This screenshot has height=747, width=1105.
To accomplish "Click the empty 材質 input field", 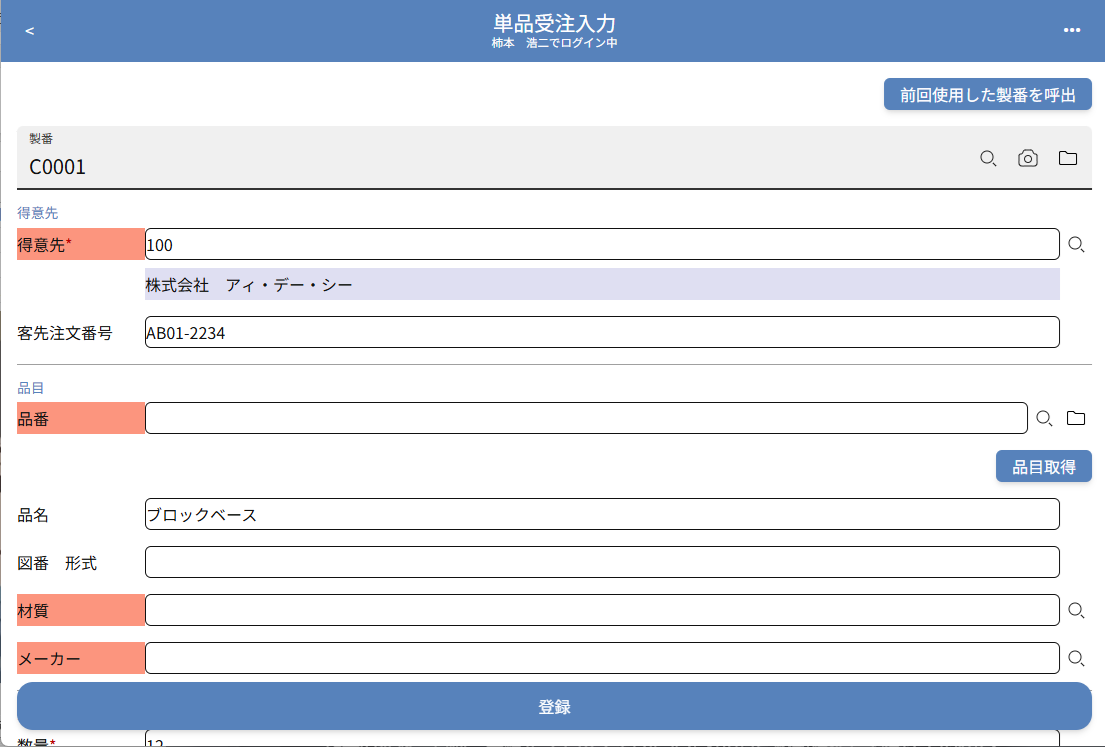I will click(x=601, y=610).
